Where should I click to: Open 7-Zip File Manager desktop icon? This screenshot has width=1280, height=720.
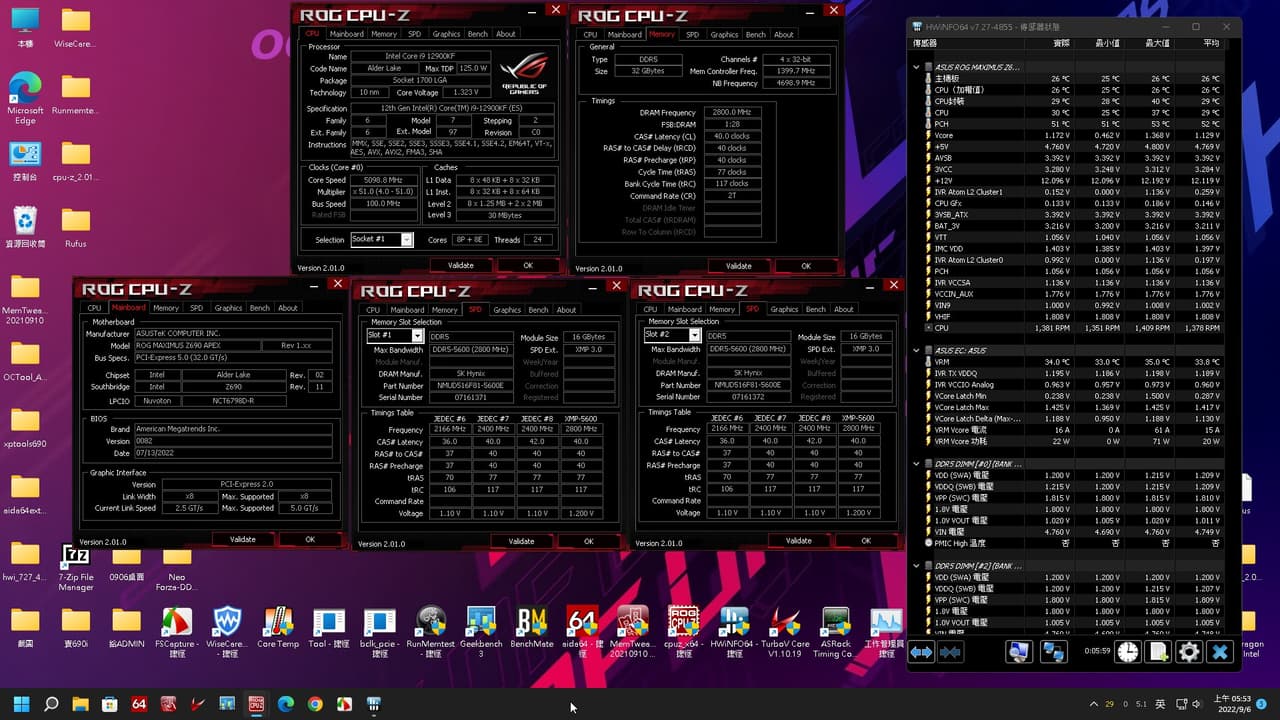click(75, 565)
